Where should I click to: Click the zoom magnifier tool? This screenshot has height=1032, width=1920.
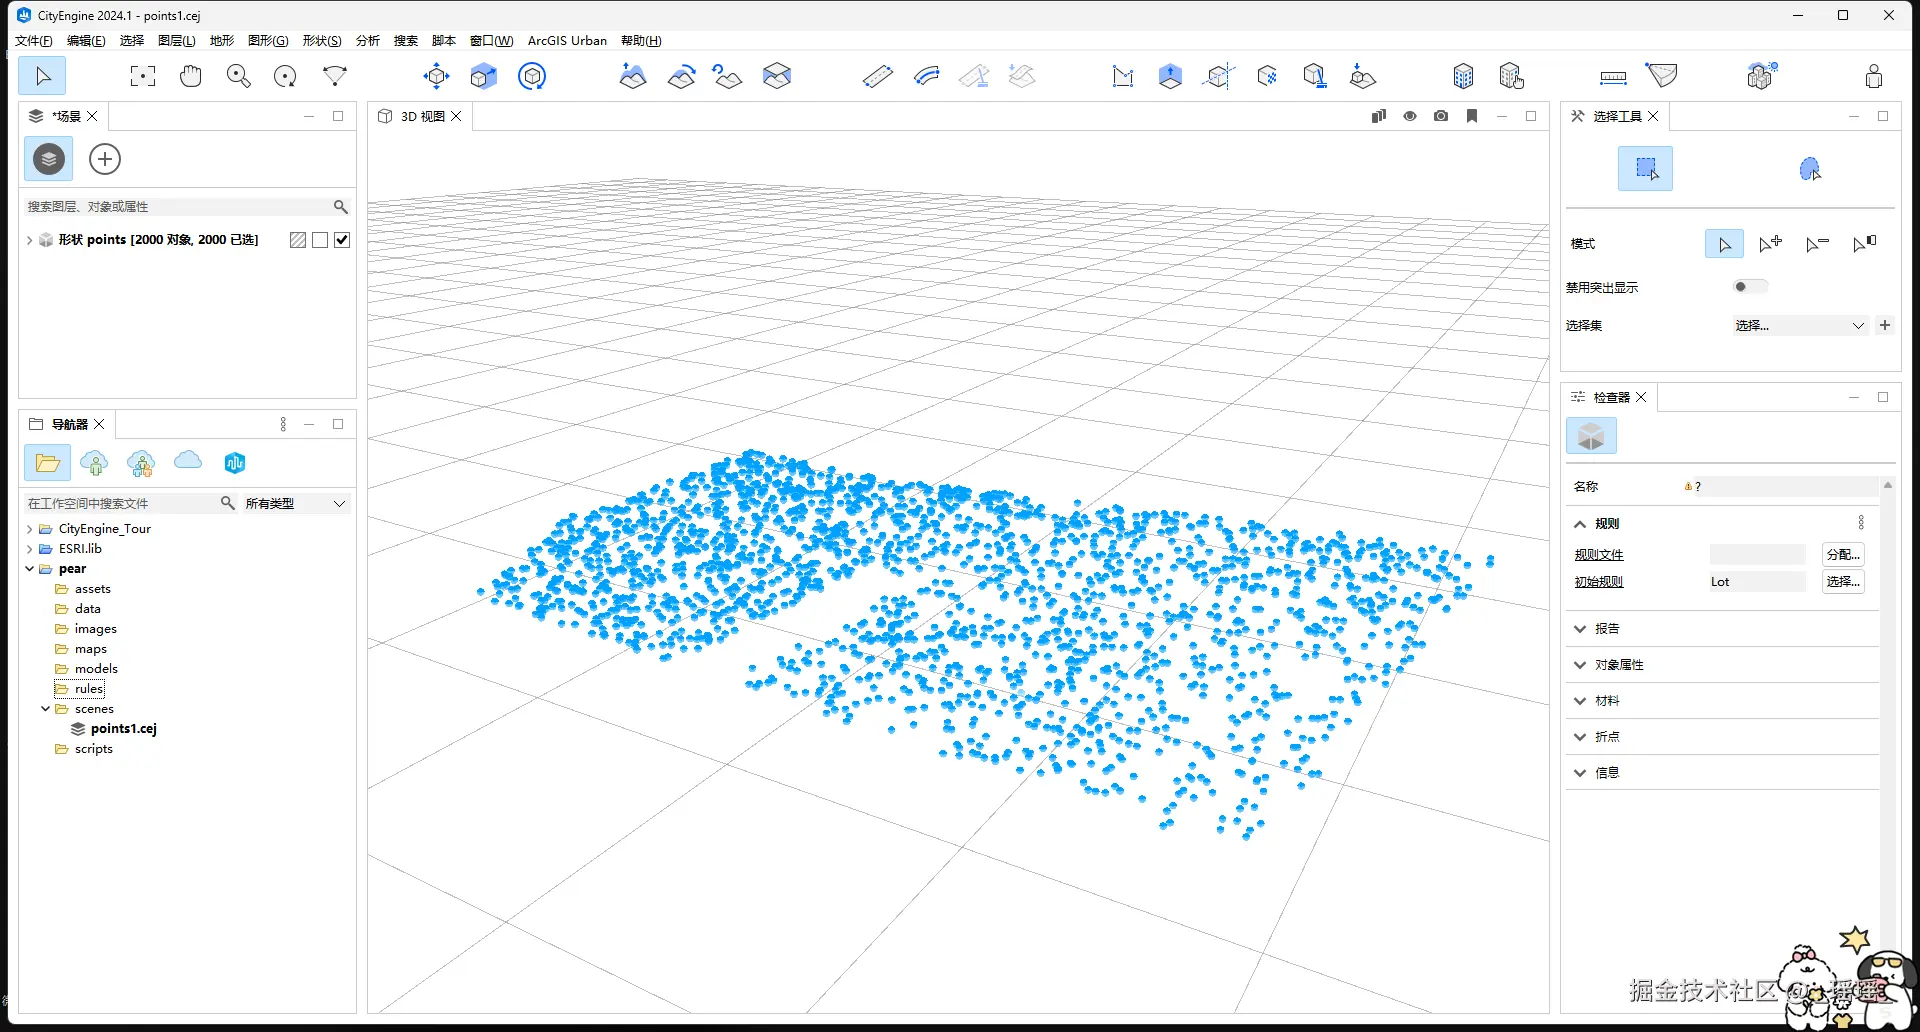238,76
